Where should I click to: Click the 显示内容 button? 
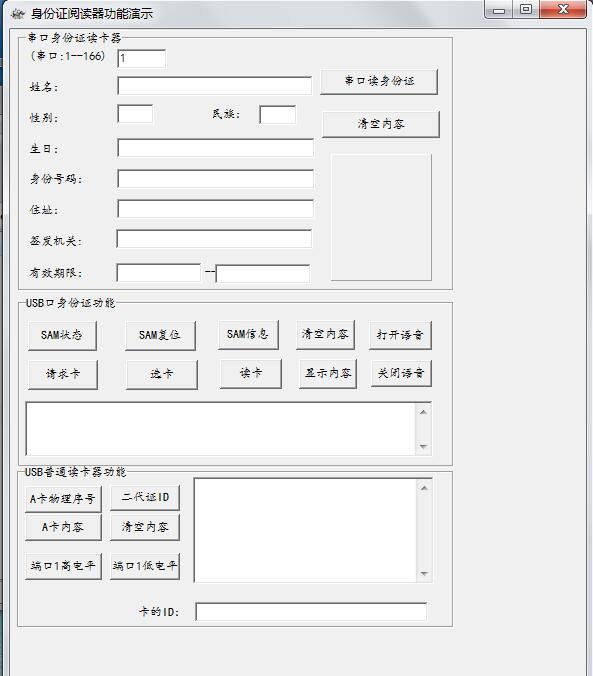pos(328,374)
